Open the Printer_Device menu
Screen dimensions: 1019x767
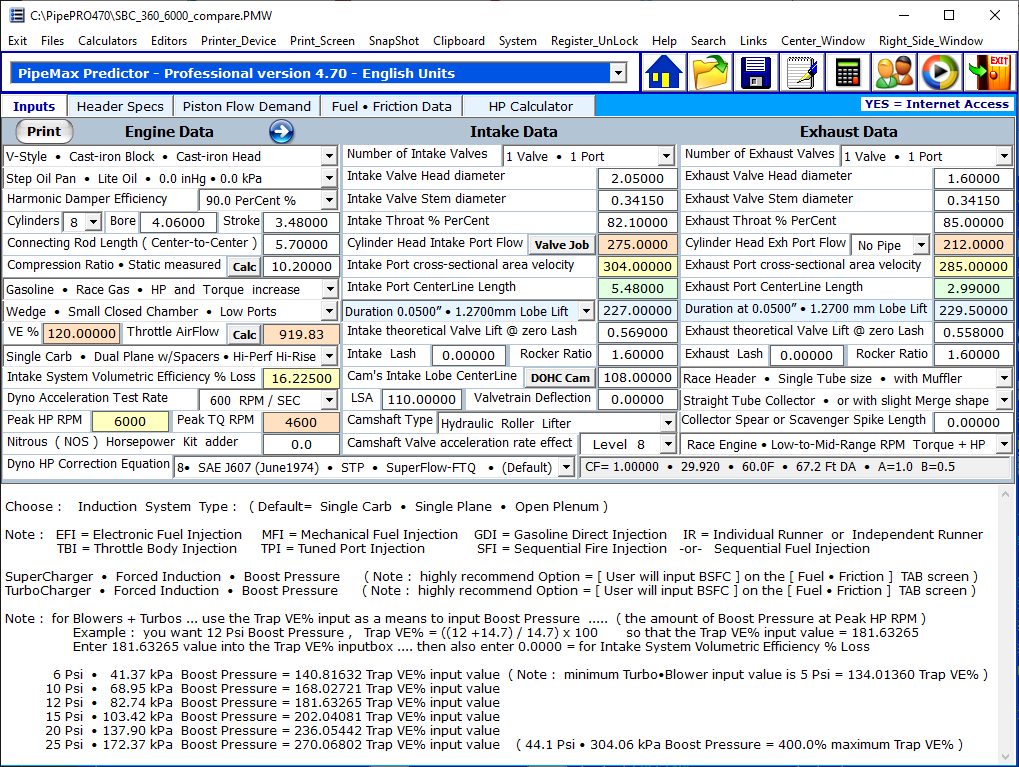point(239,41)
